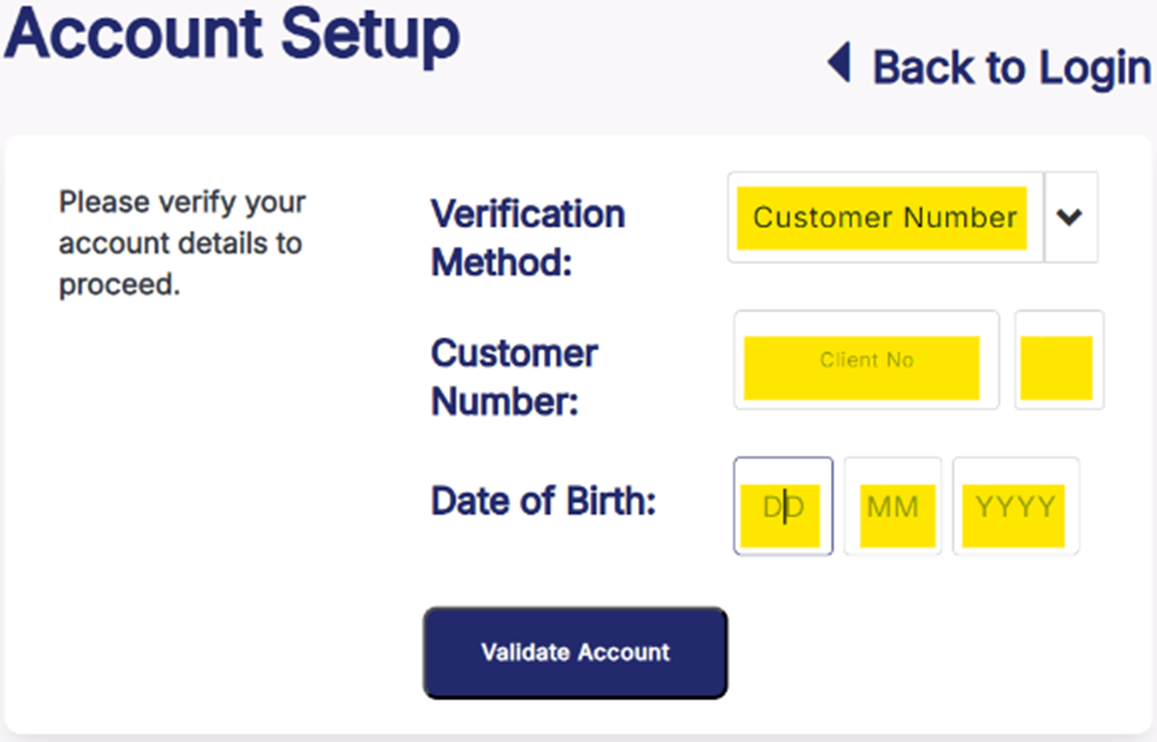Image resolution: width=1157 pixels, height=742 pixels.
Task: Click the back arrow triangle icon
Action: [839, 66]
